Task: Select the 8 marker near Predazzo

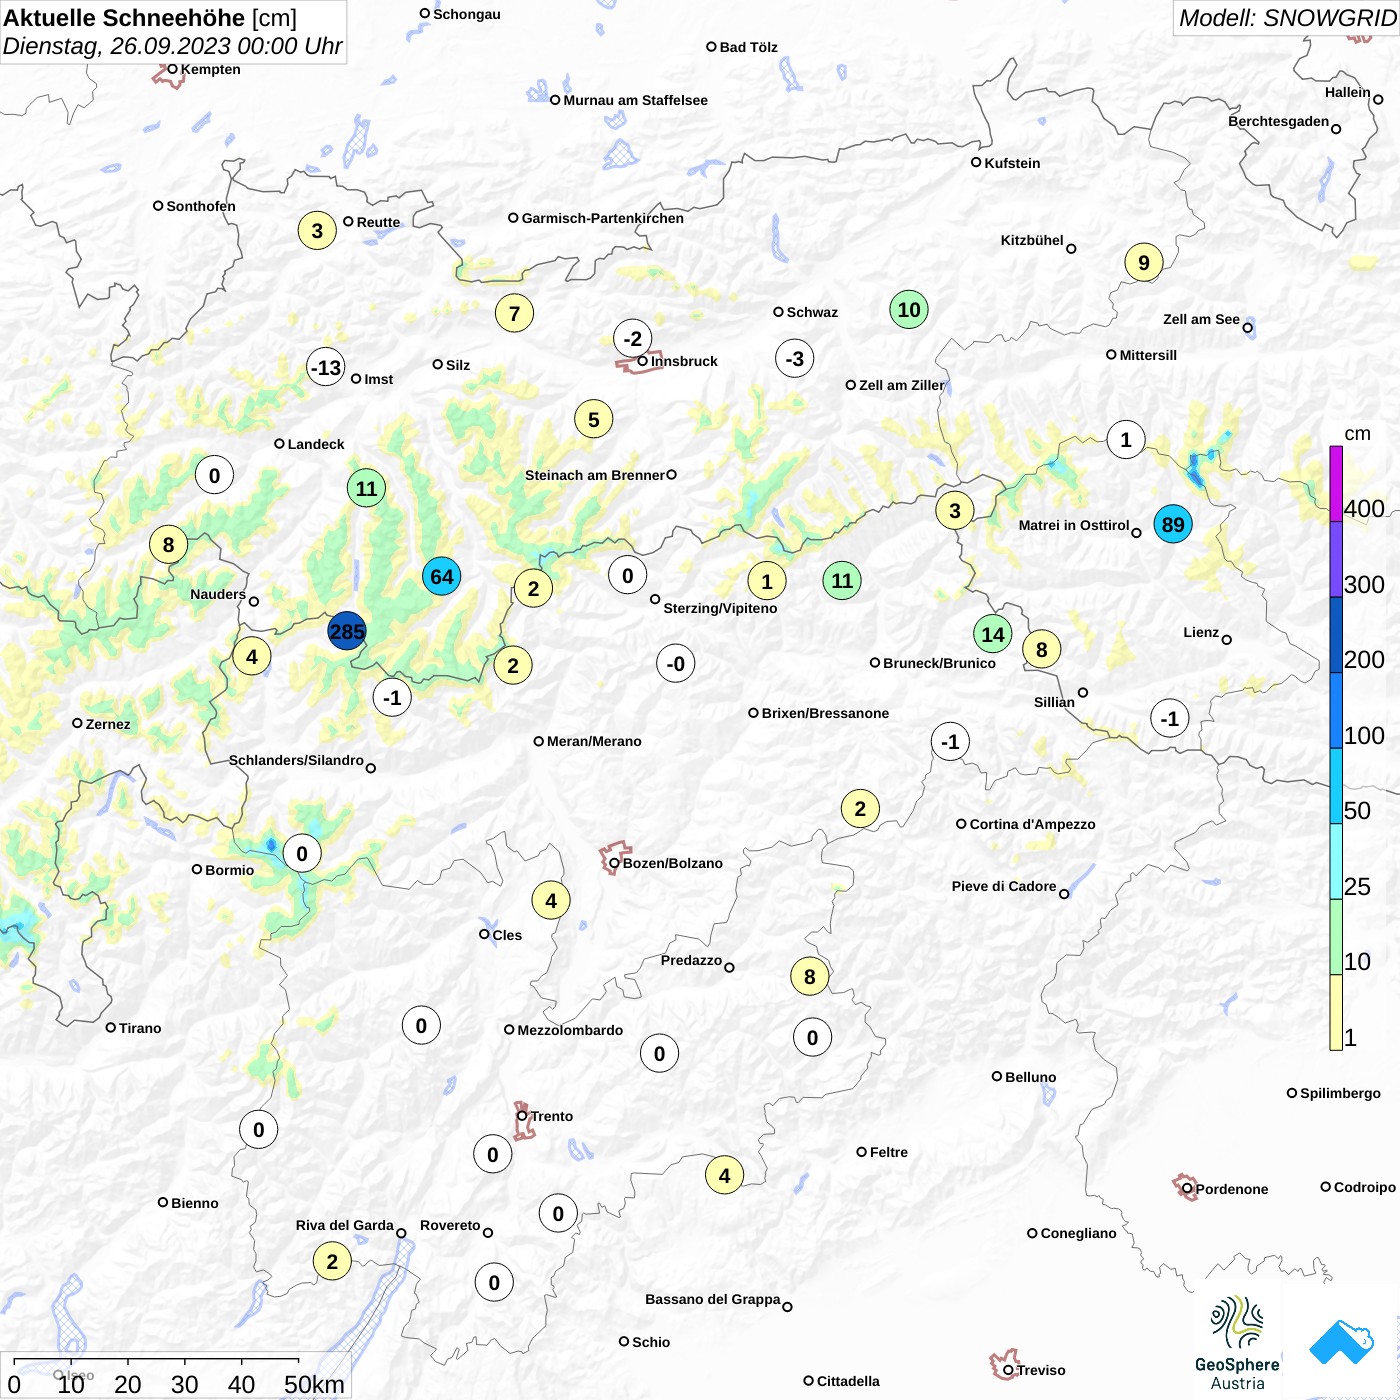Action: 809,976
